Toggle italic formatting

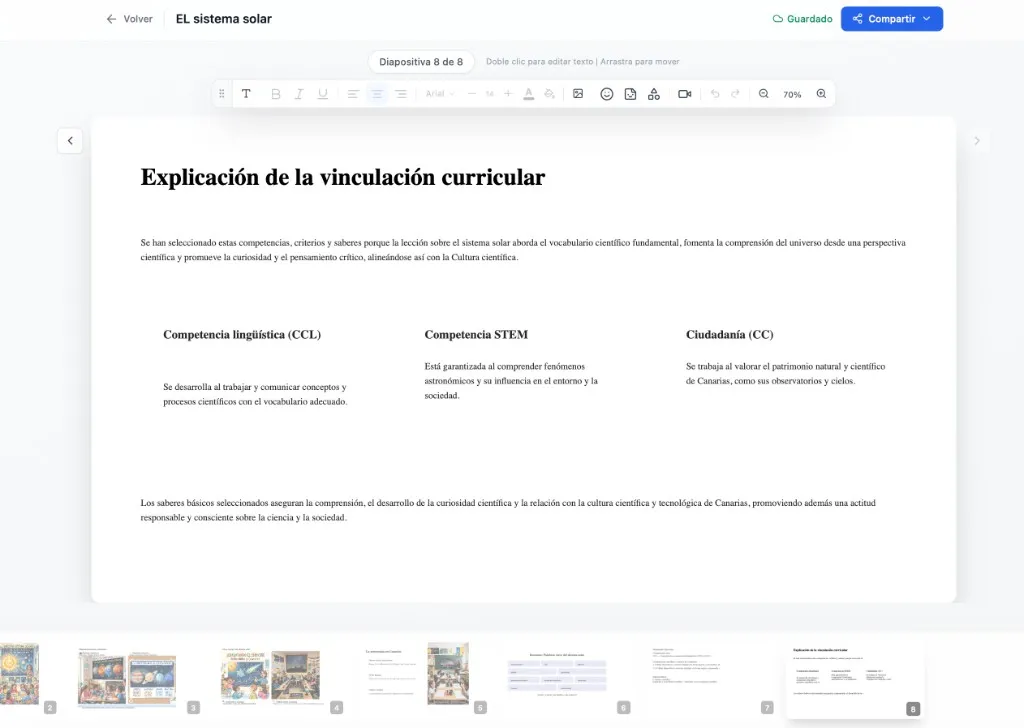point(299,94)
